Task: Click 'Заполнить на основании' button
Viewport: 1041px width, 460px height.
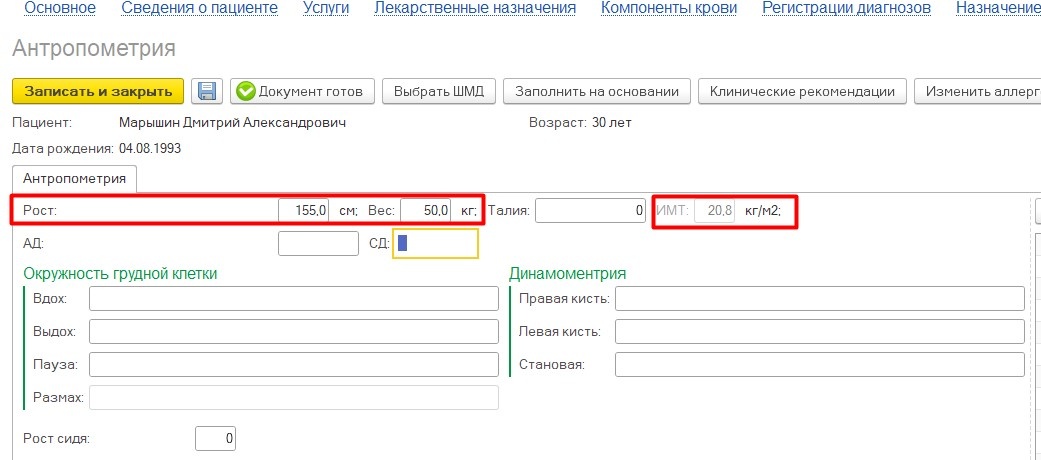Action: click(597, 91)
